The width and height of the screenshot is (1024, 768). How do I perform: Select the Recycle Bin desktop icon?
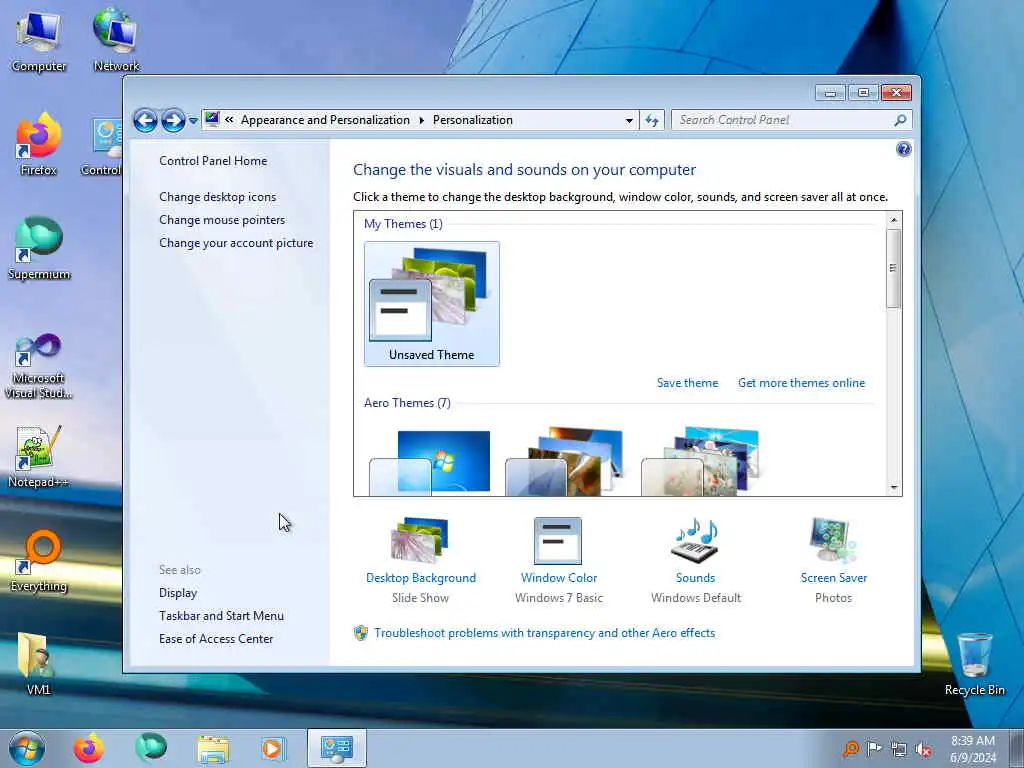click(974, 664)
